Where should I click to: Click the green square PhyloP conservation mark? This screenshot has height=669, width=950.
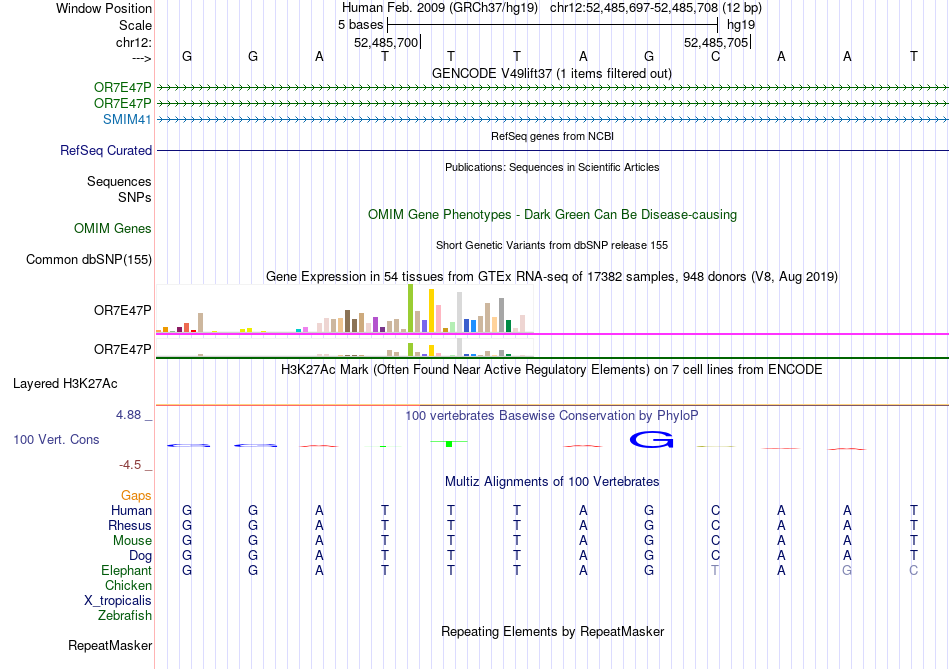tap(449, 444)
